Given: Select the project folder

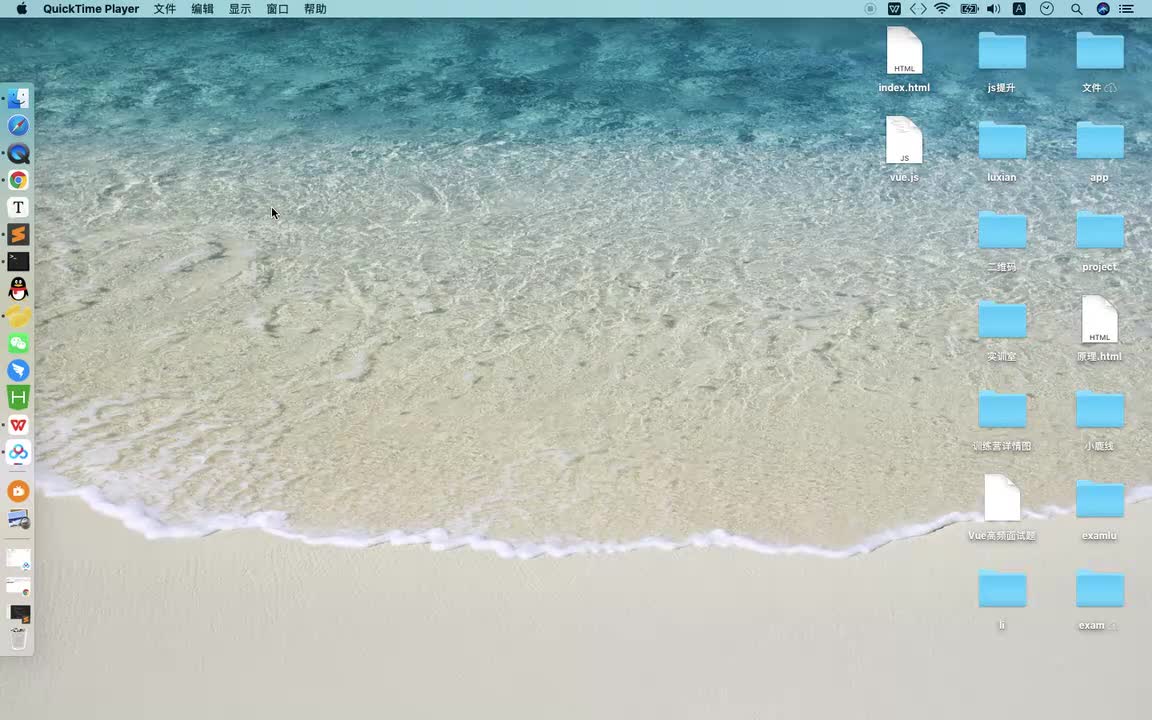Looking at the screenshot, I should click(x=1100, y=239).
